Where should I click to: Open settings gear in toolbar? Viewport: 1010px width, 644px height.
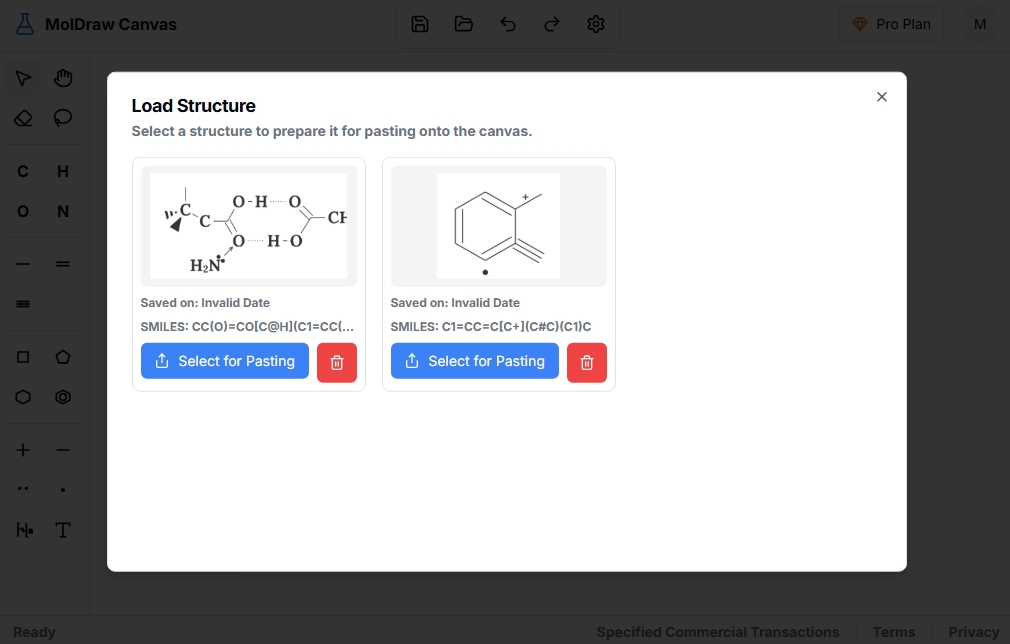[x=596, y=24]
